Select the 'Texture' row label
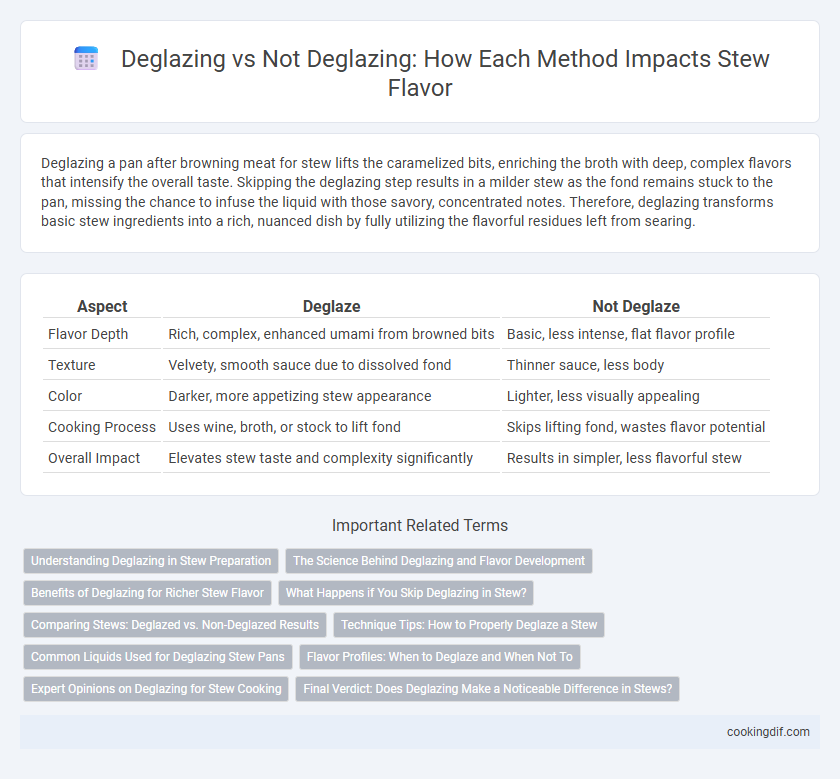This screenshot has width=840, height=779. click(x=72, y=365)
